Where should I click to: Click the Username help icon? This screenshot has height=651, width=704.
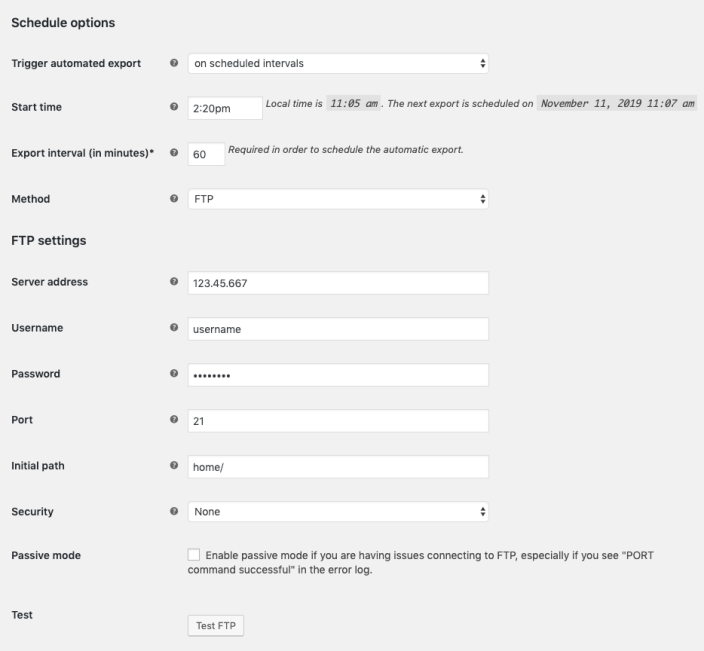pos(175,328)
